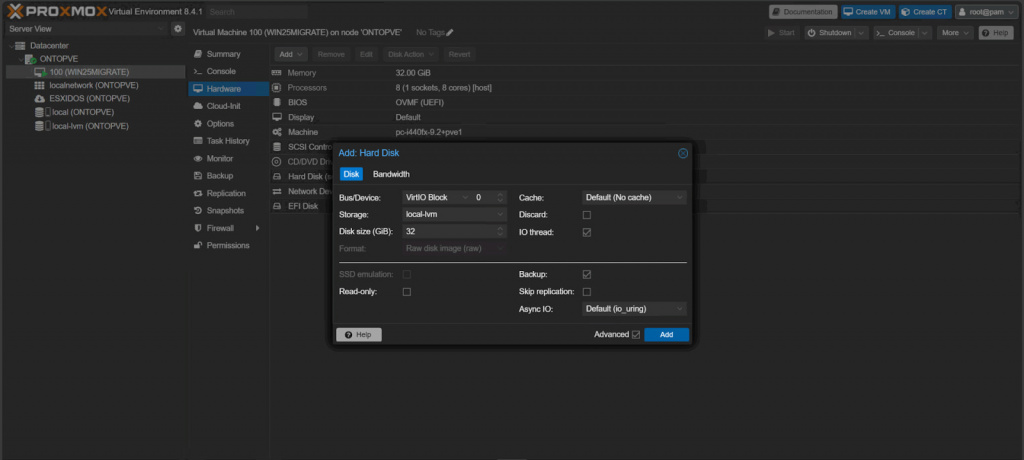Click the Create CT button
1024x460 pixels.
coord(925,12)
